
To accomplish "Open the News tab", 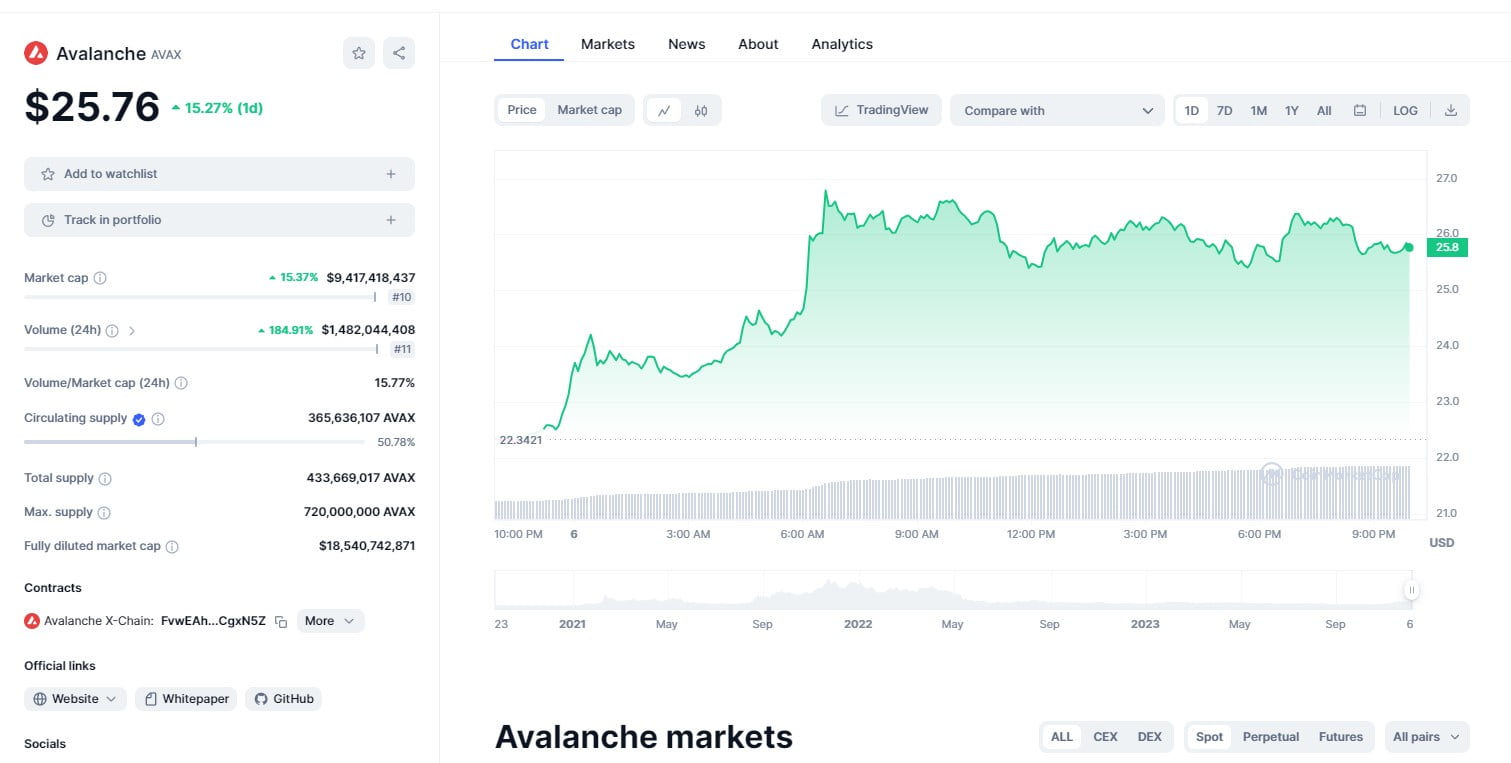I will coord(687,44).
